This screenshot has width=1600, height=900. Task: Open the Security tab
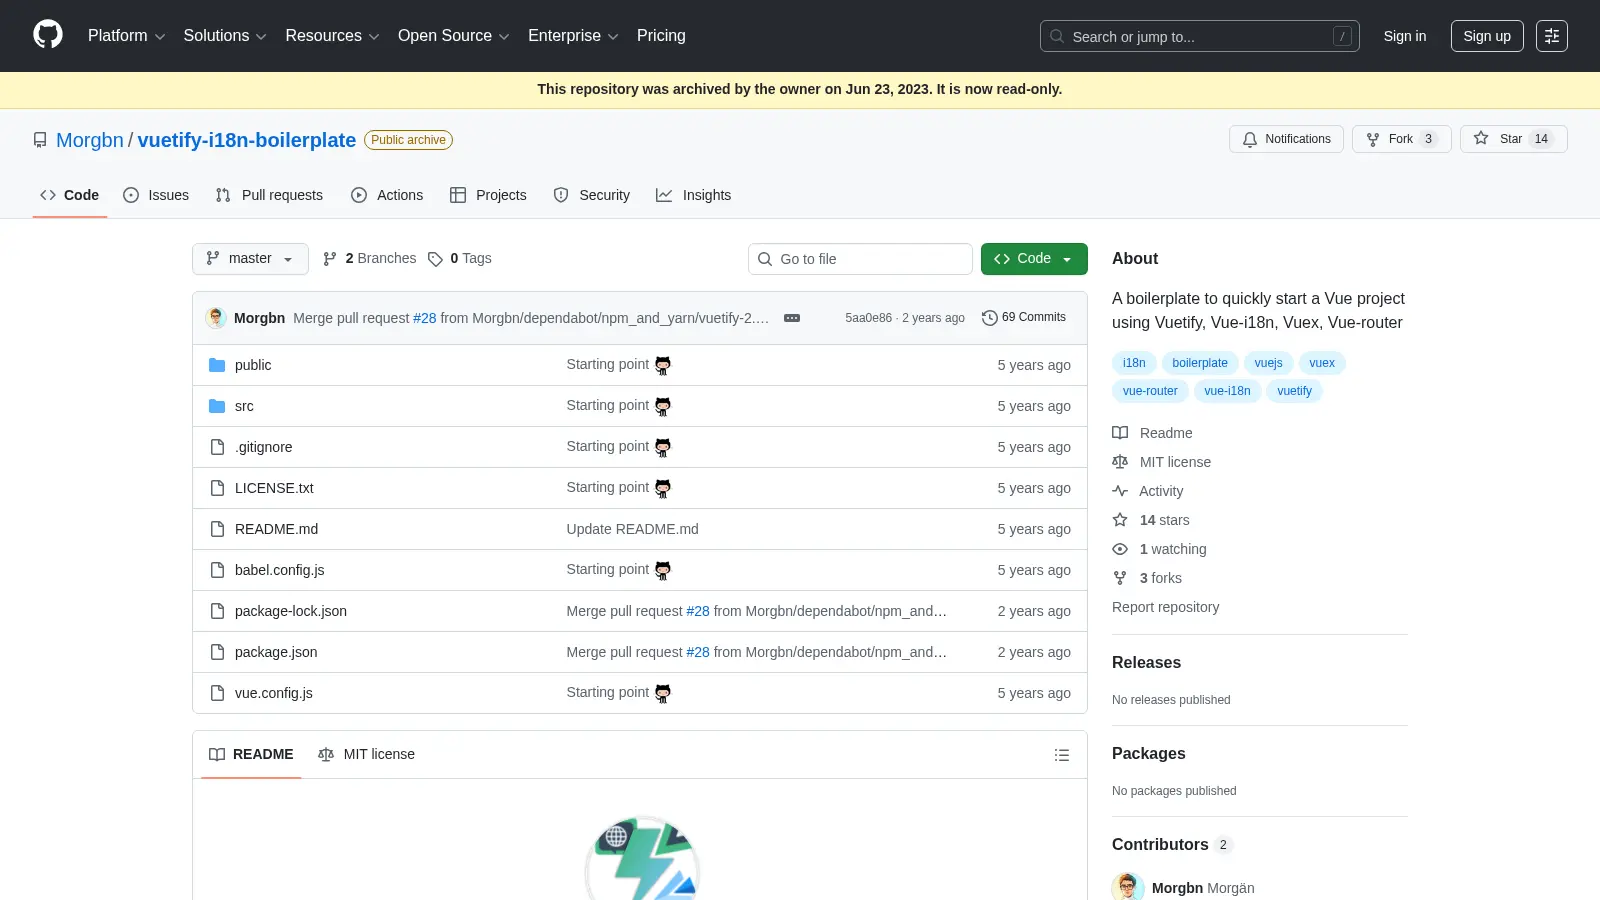pos(592,195)
